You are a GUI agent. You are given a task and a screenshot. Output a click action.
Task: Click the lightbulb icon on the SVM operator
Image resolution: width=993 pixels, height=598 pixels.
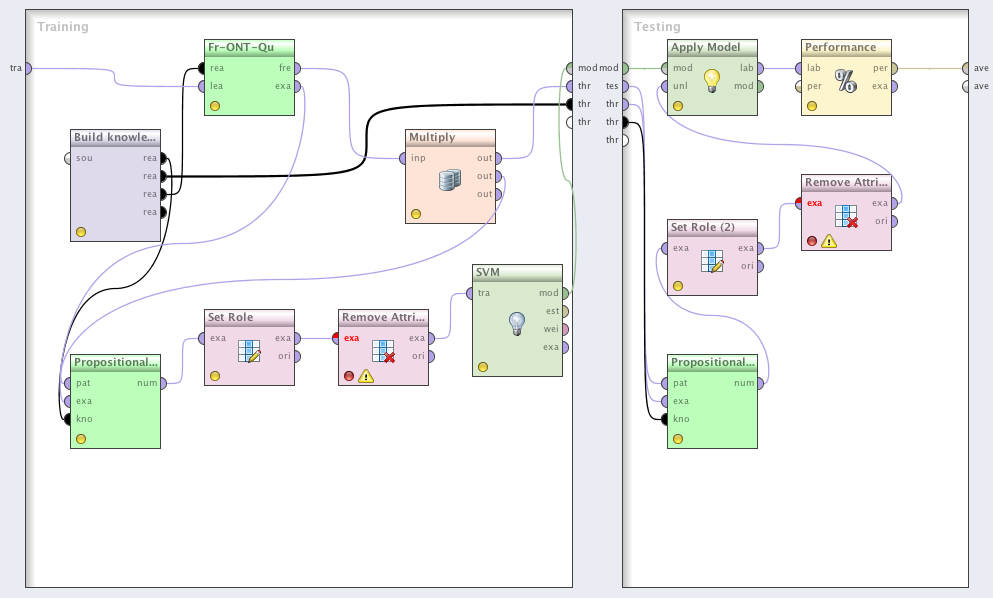pyautogui.click(x=516, y=323)
